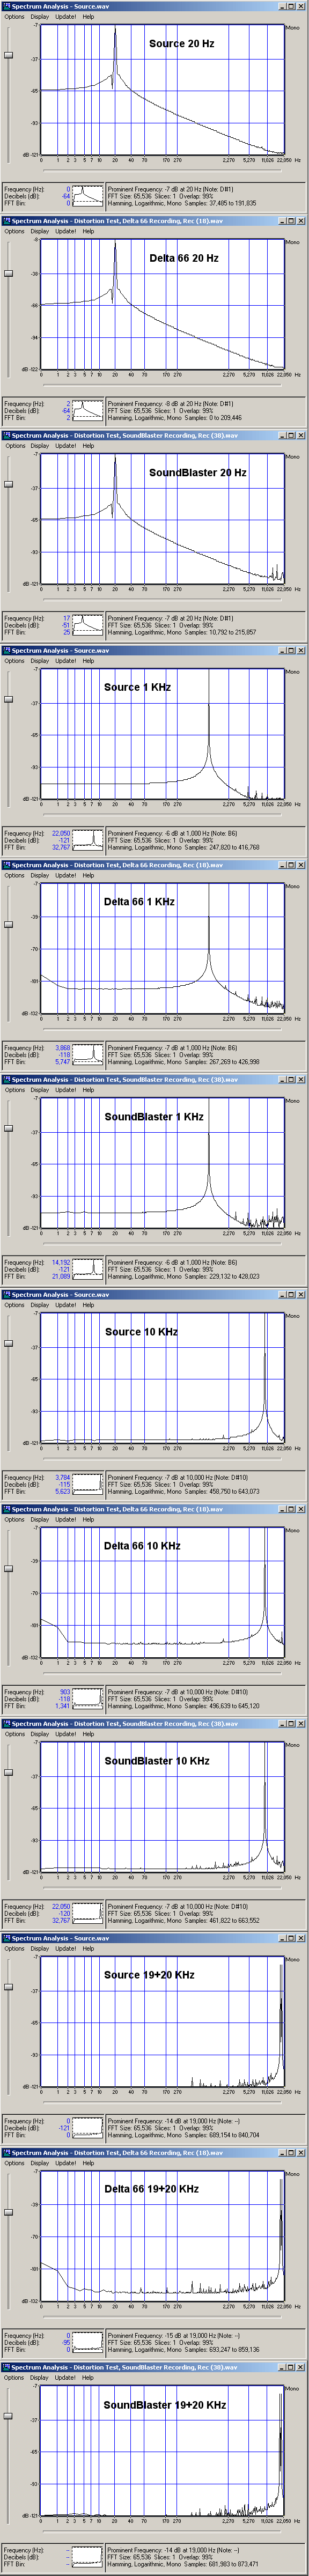Viewport: 309px width, 2576px height.
Task: Click the vertical slider beside SoundBlaster 20 Hz graph
Action: [x=9, y=484]
